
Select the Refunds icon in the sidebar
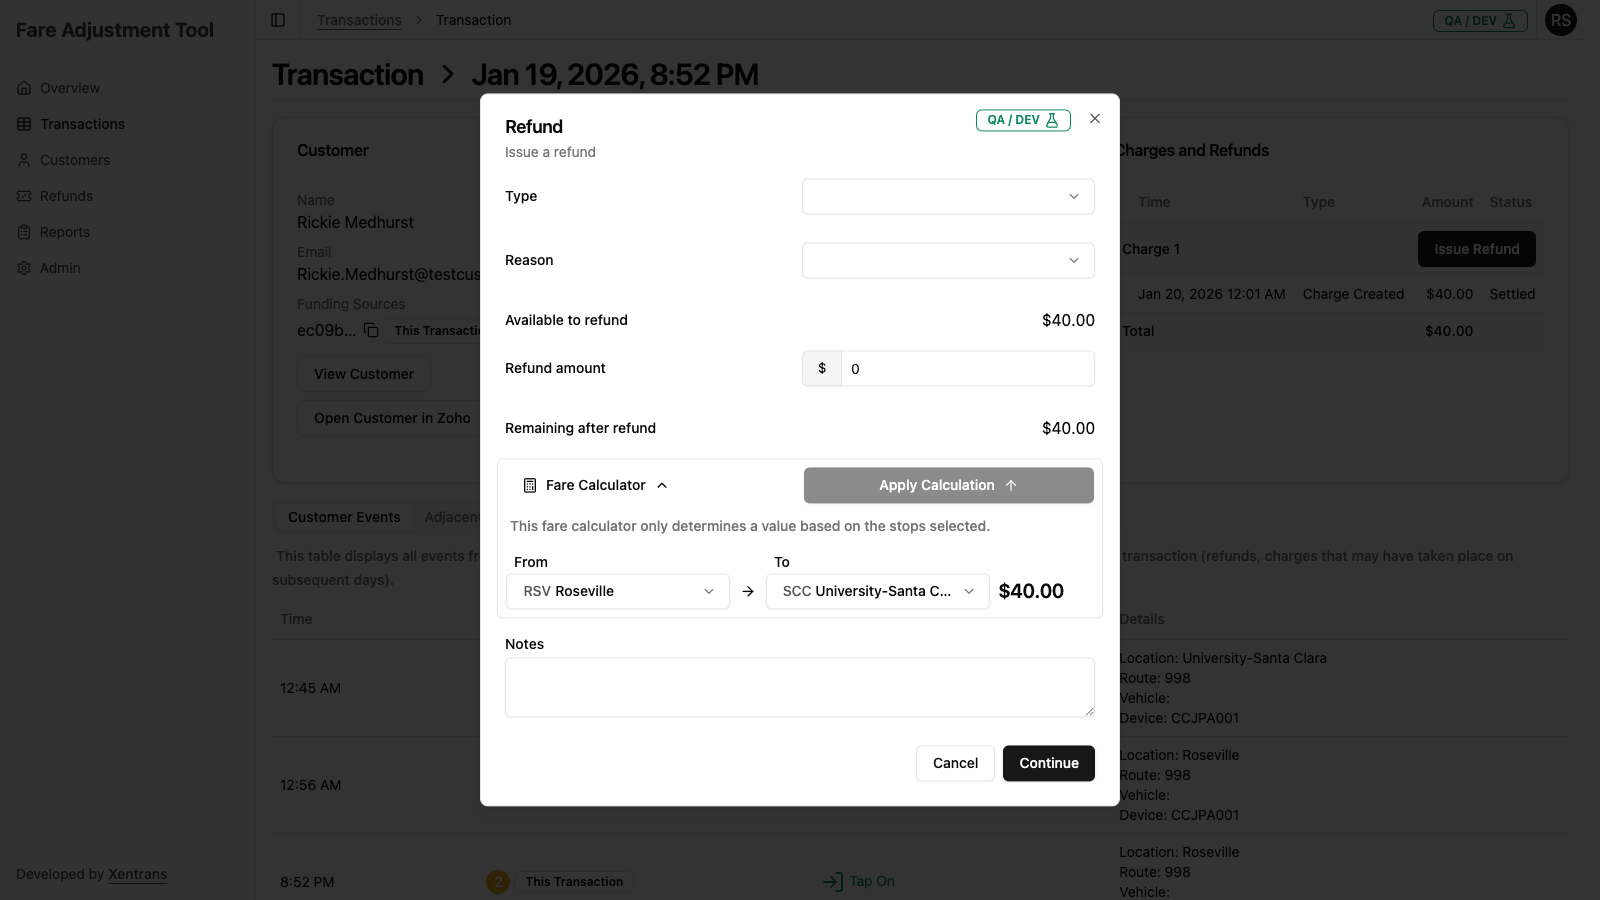tap(24, 196)
